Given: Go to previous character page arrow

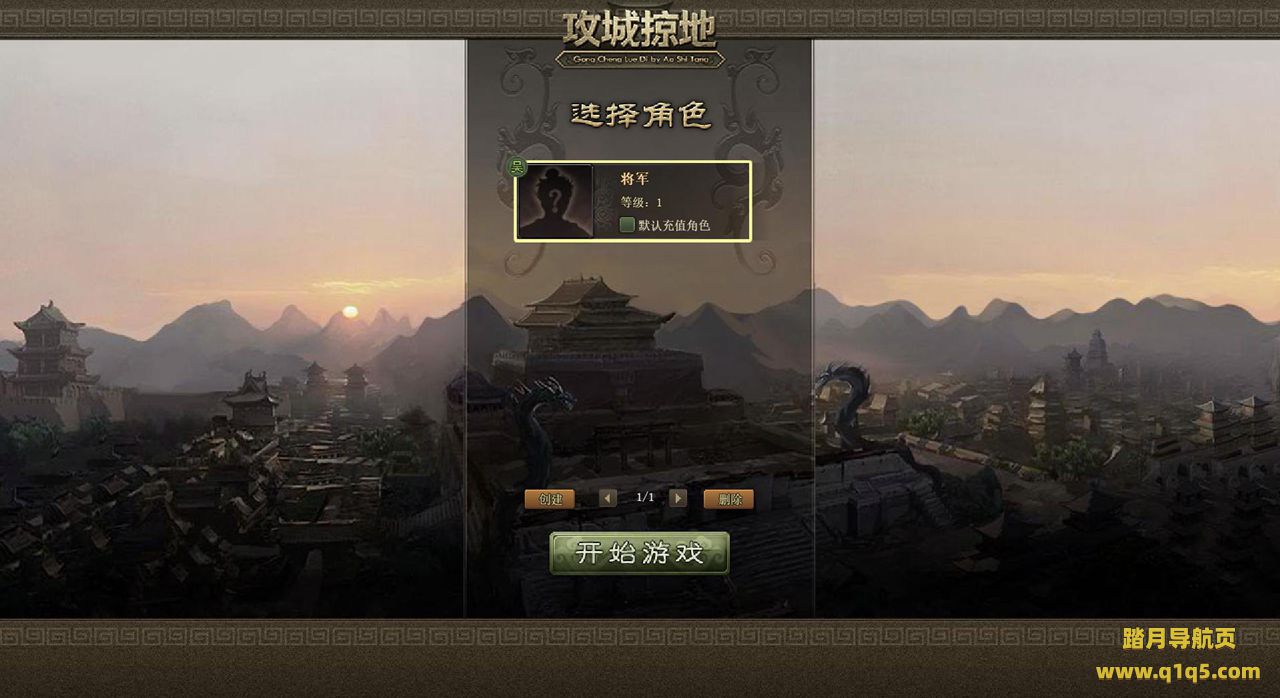Looking at the screenshot, I should click(608, 498).
